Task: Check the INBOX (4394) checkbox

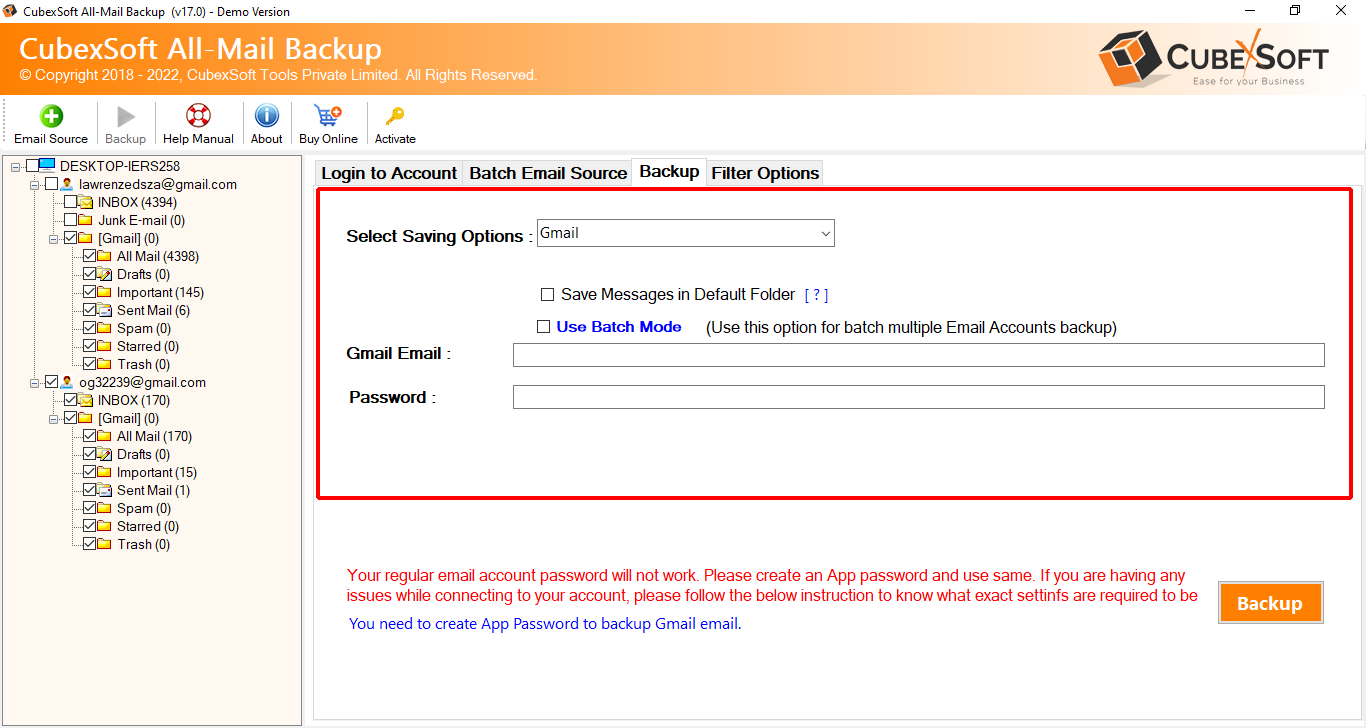Action: point(71,202)
